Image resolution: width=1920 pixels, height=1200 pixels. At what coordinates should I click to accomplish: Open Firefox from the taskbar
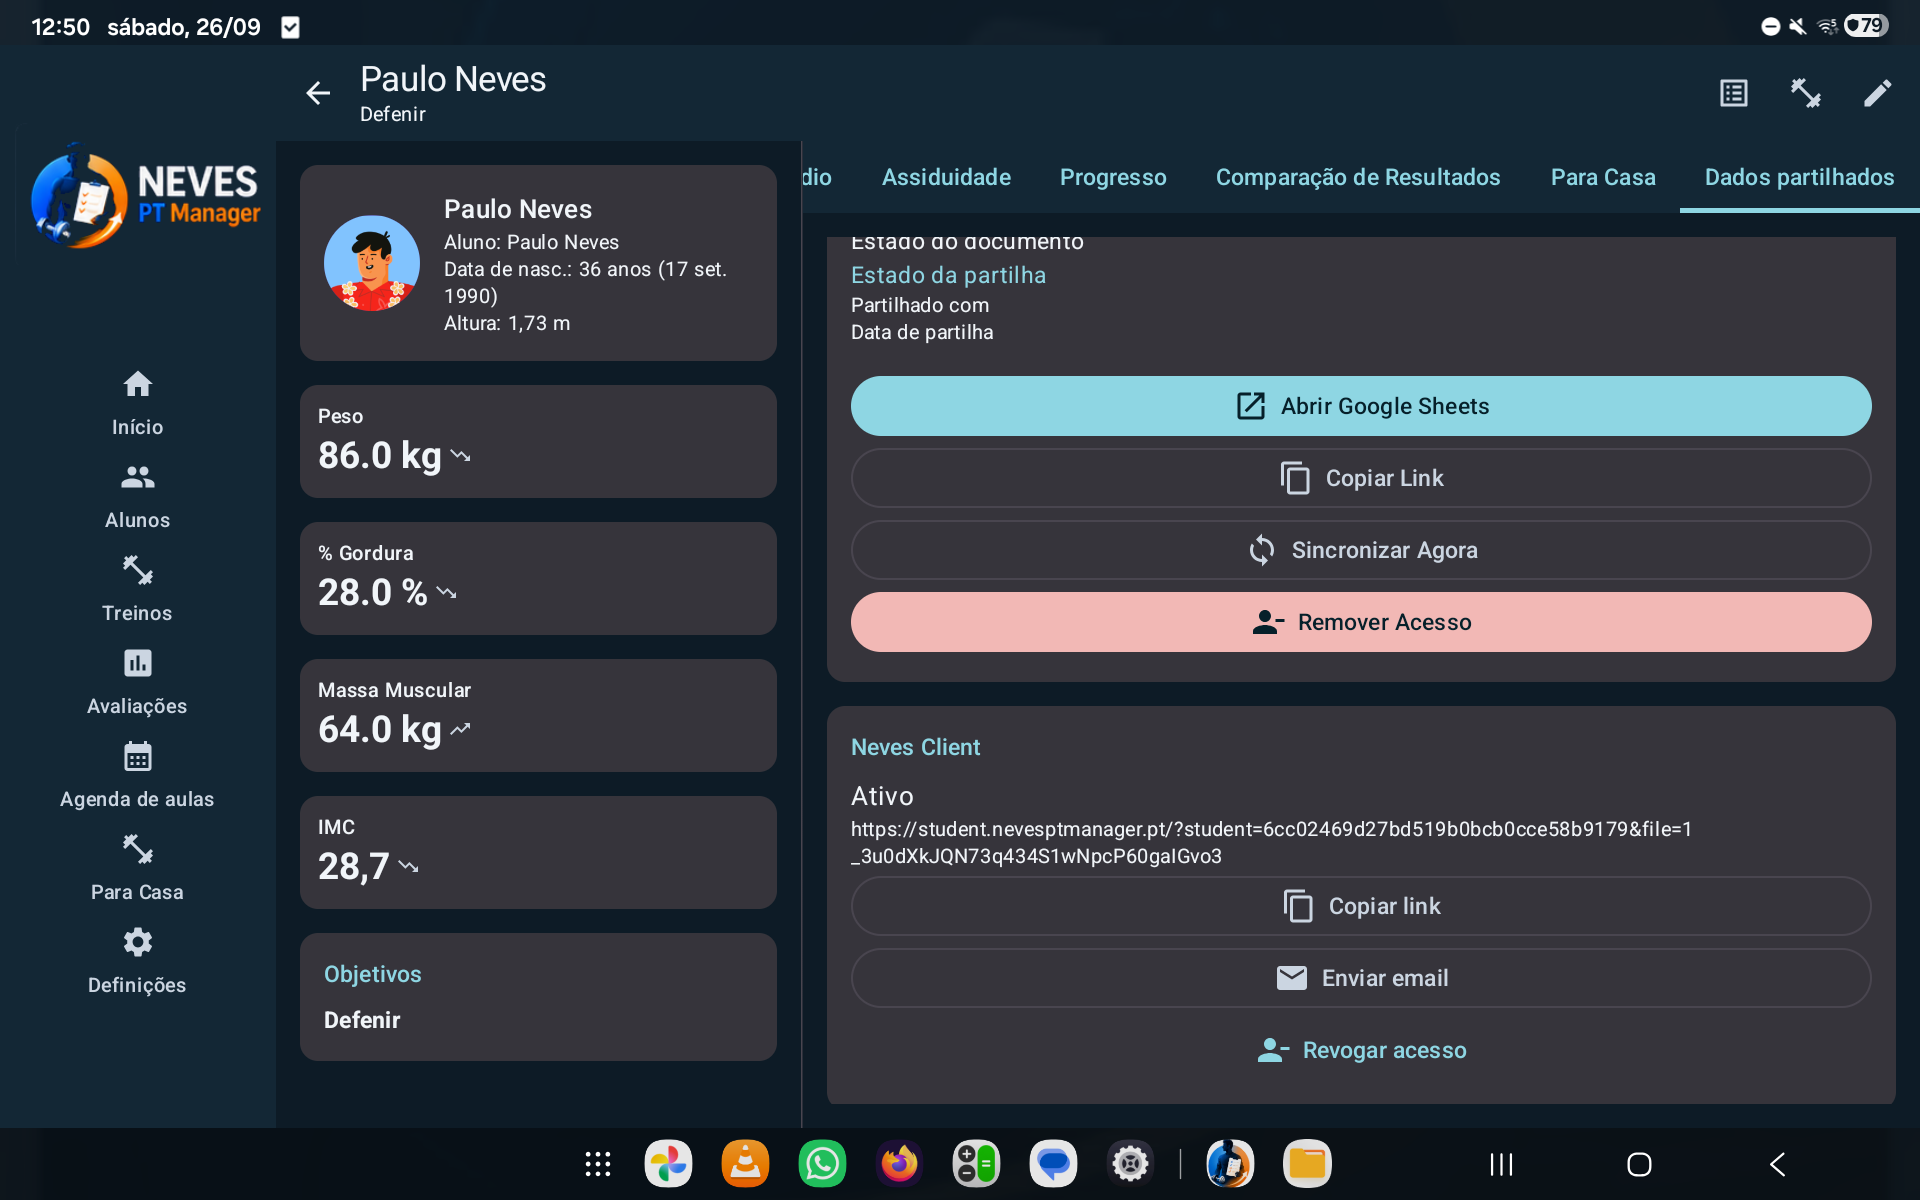[899, 1164]
